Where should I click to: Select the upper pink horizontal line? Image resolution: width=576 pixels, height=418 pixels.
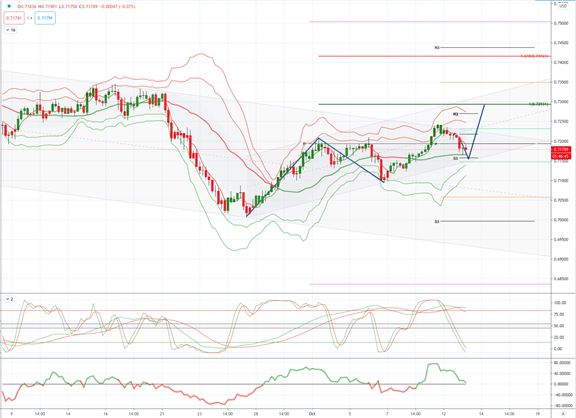click(x=430, y=22)
